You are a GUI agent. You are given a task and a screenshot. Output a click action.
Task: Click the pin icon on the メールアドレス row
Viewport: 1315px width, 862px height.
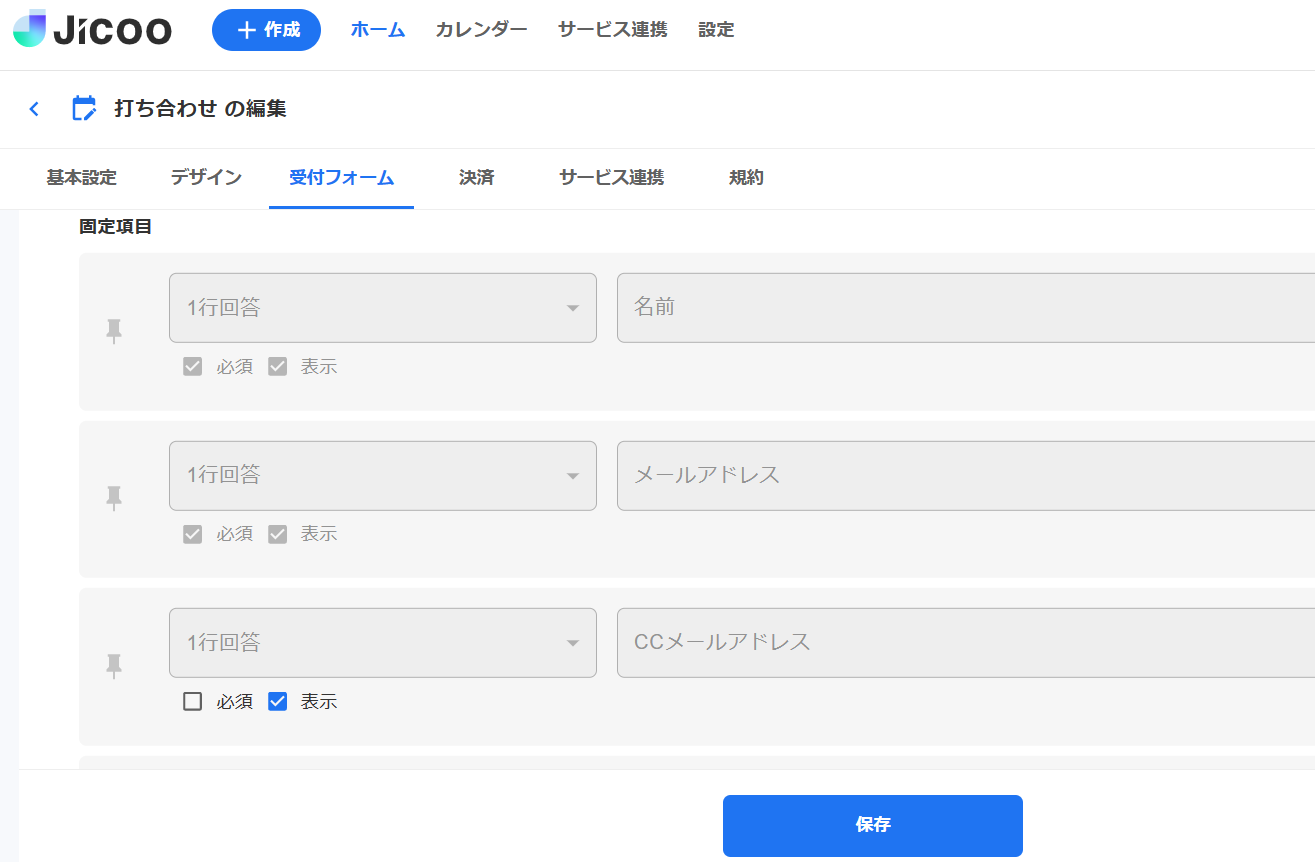(x=115, y=497)
